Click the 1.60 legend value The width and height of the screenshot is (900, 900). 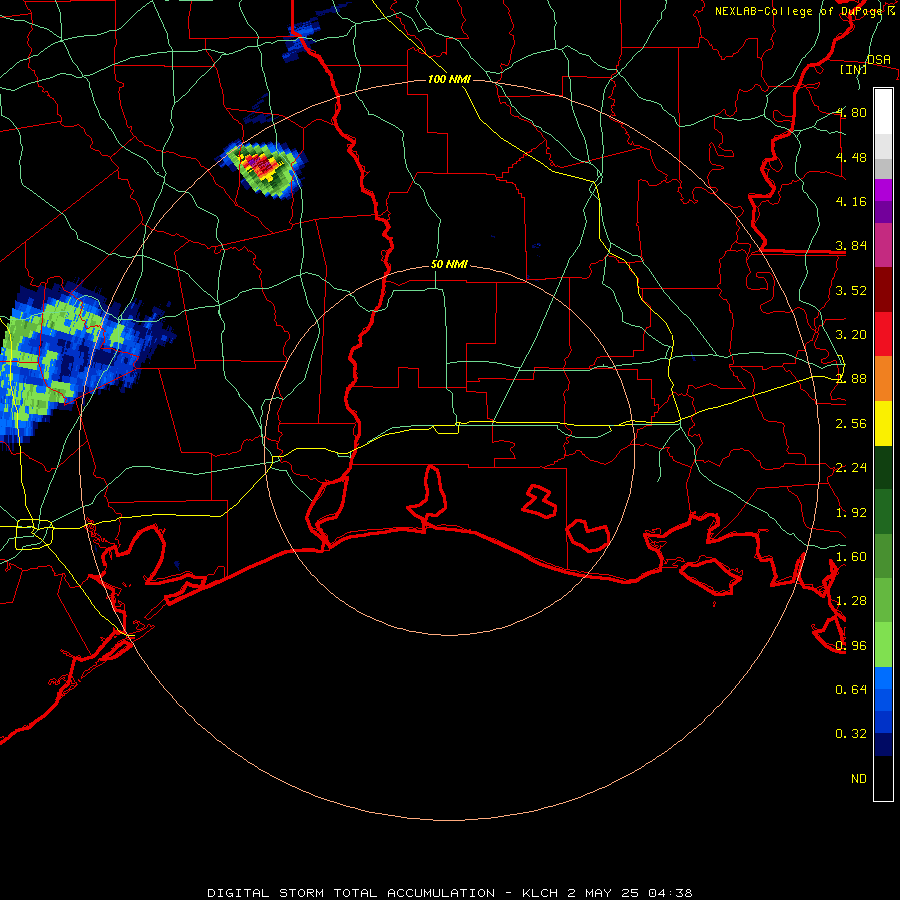pos(852,557)
